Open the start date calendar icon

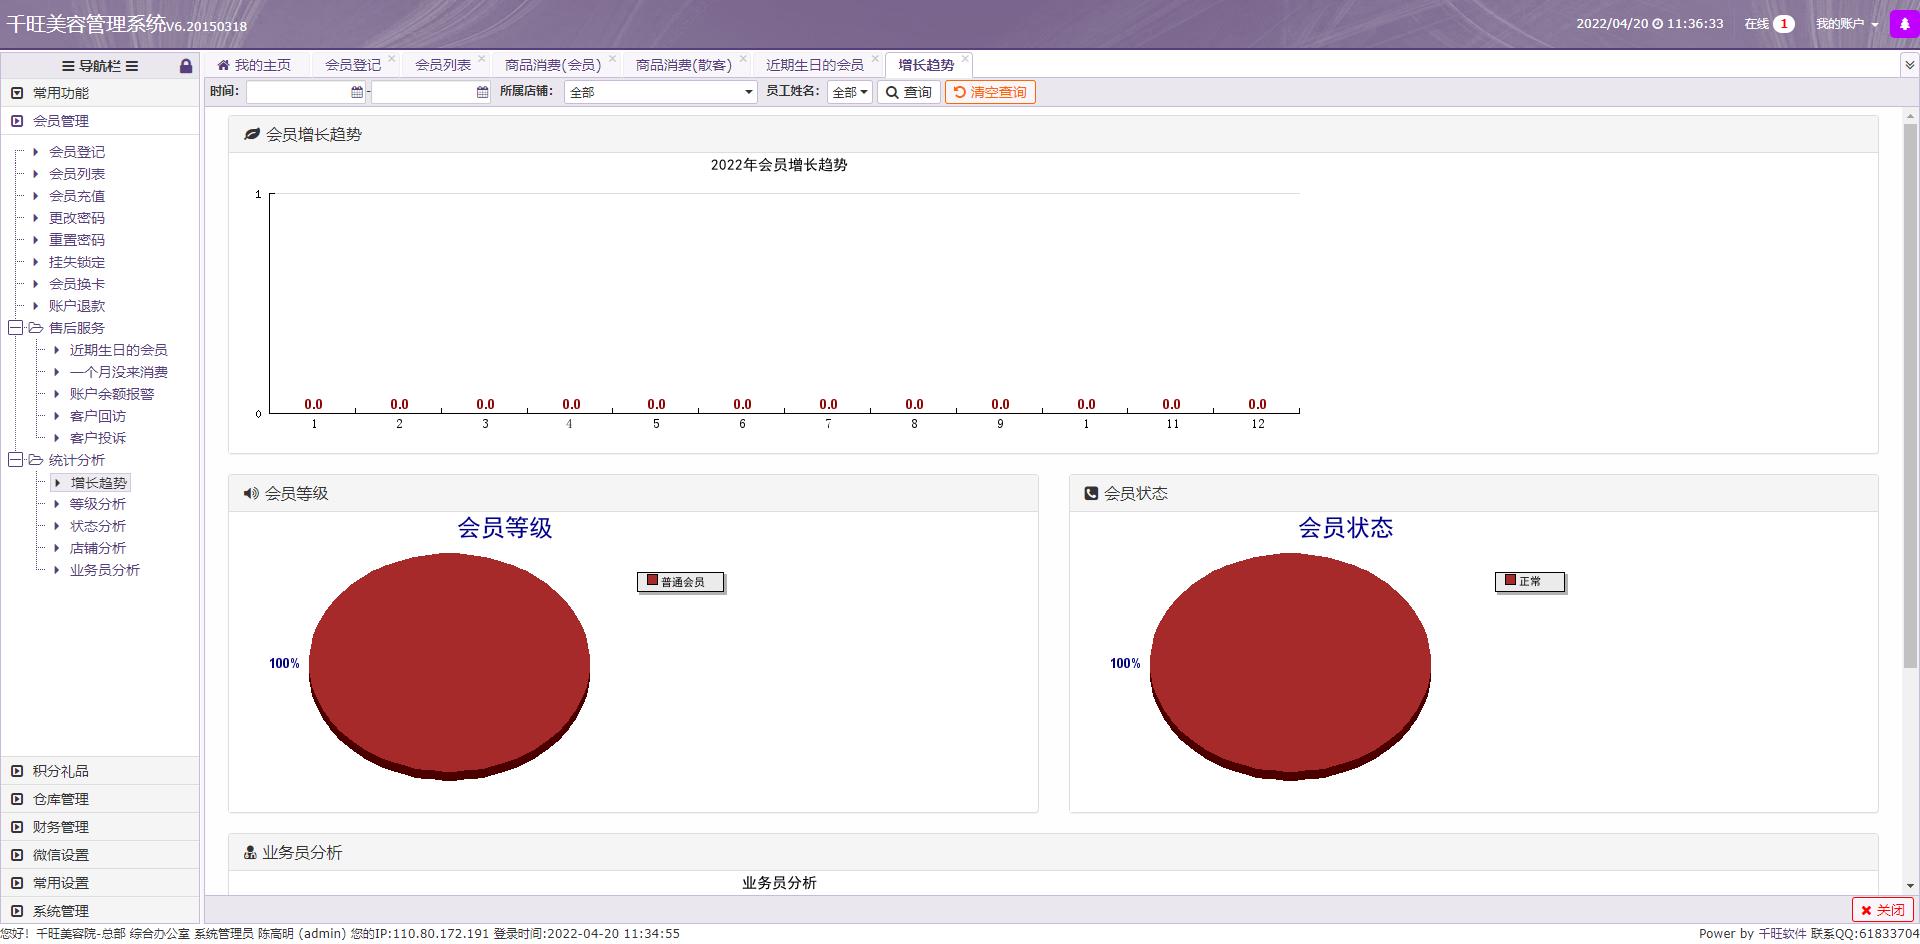coord(357,92)
